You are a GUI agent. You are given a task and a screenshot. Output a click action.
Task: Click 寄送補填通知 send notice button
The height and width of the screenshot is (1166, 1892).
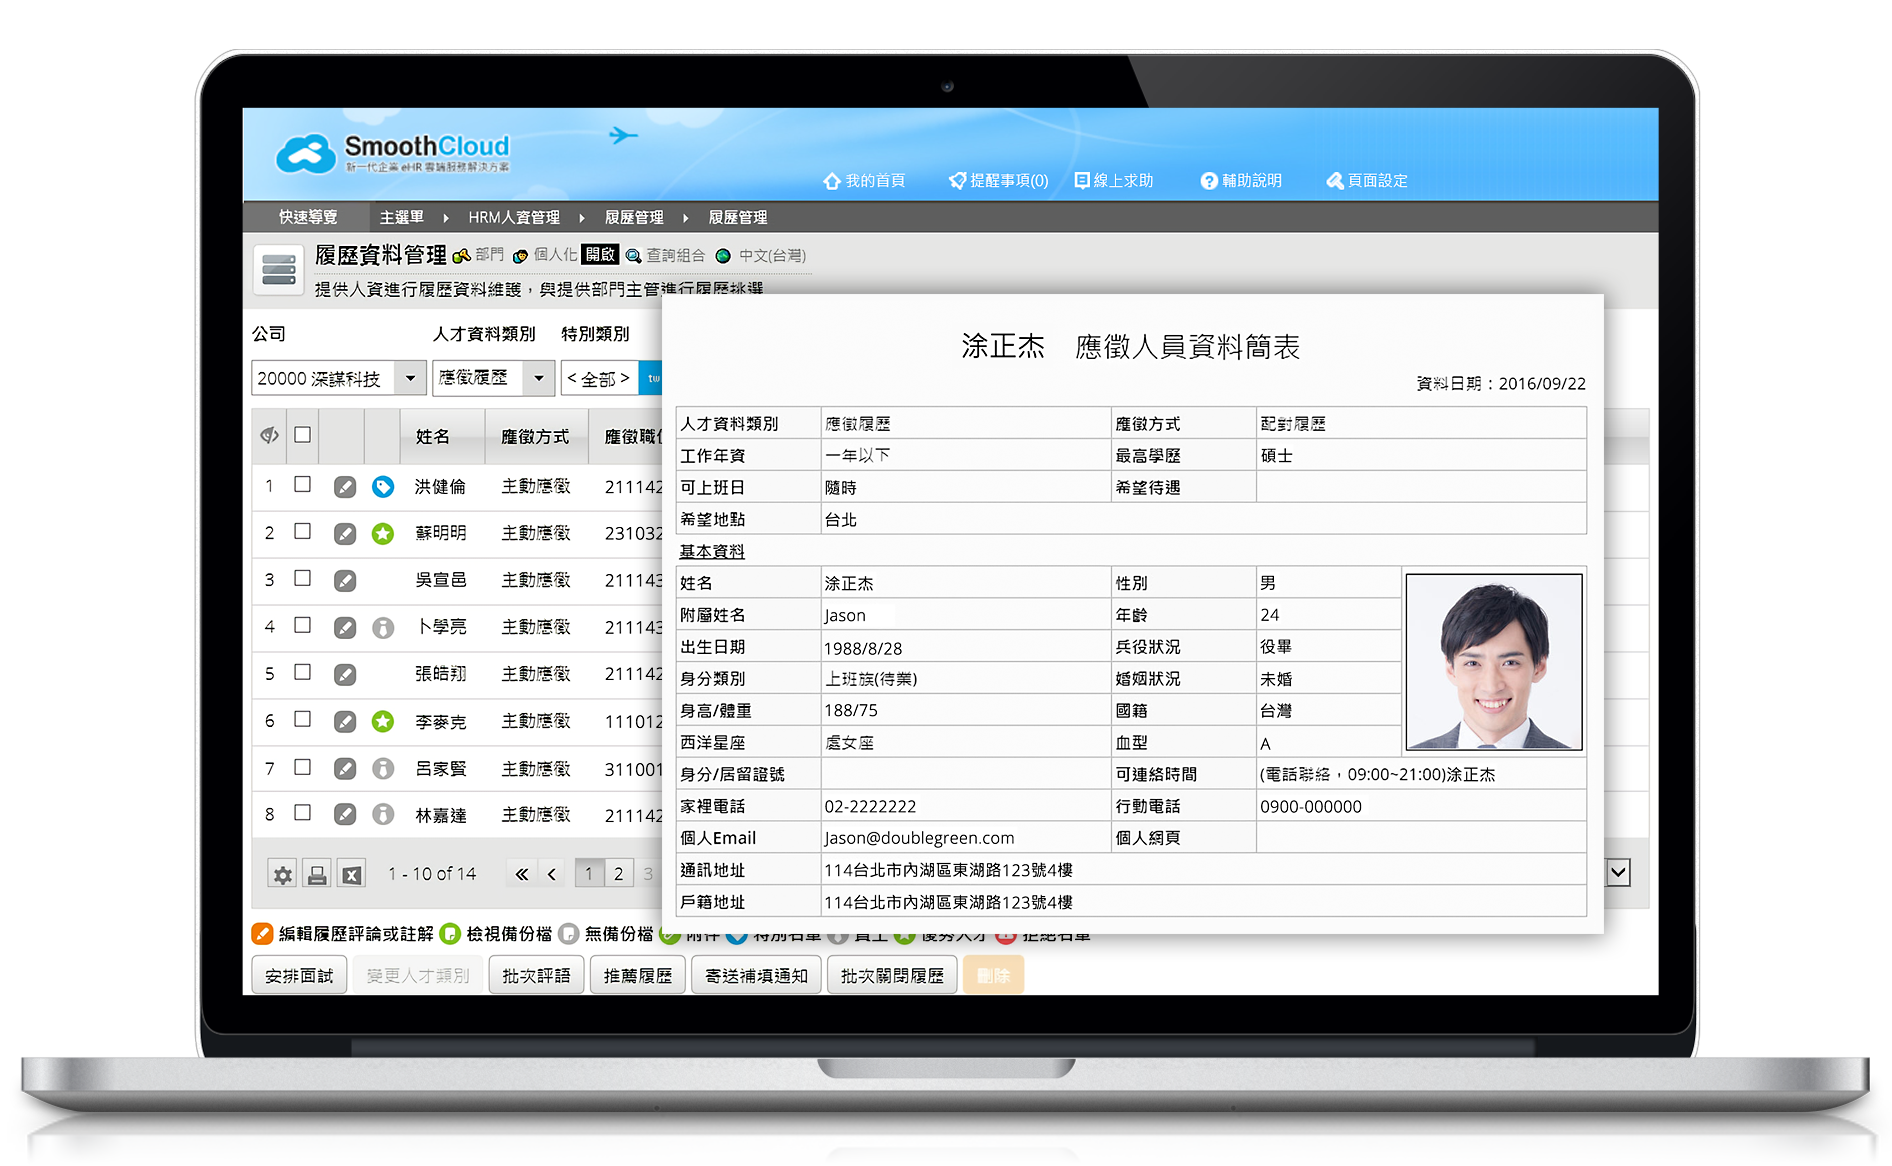(x=756, y=975)
